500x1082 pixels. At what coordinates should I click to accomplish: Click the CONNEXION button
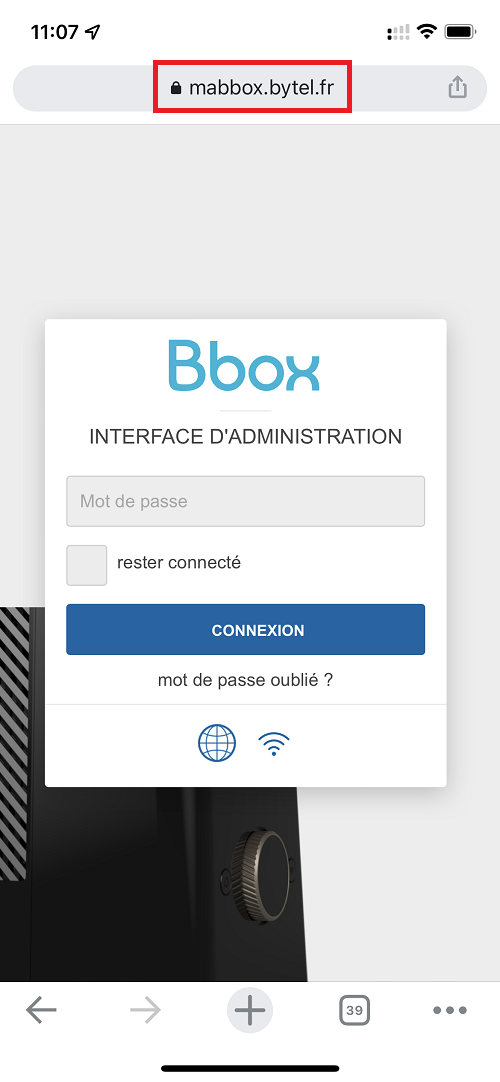coord(246,629)
